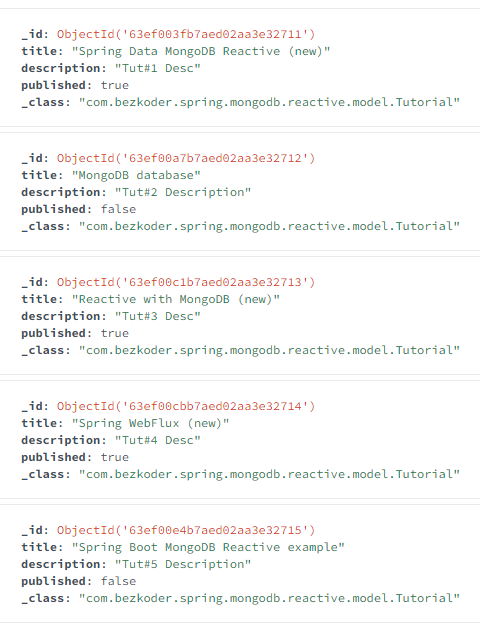Click published true in Spring WebFlux document
480x630 pixels.
point(114,457)
